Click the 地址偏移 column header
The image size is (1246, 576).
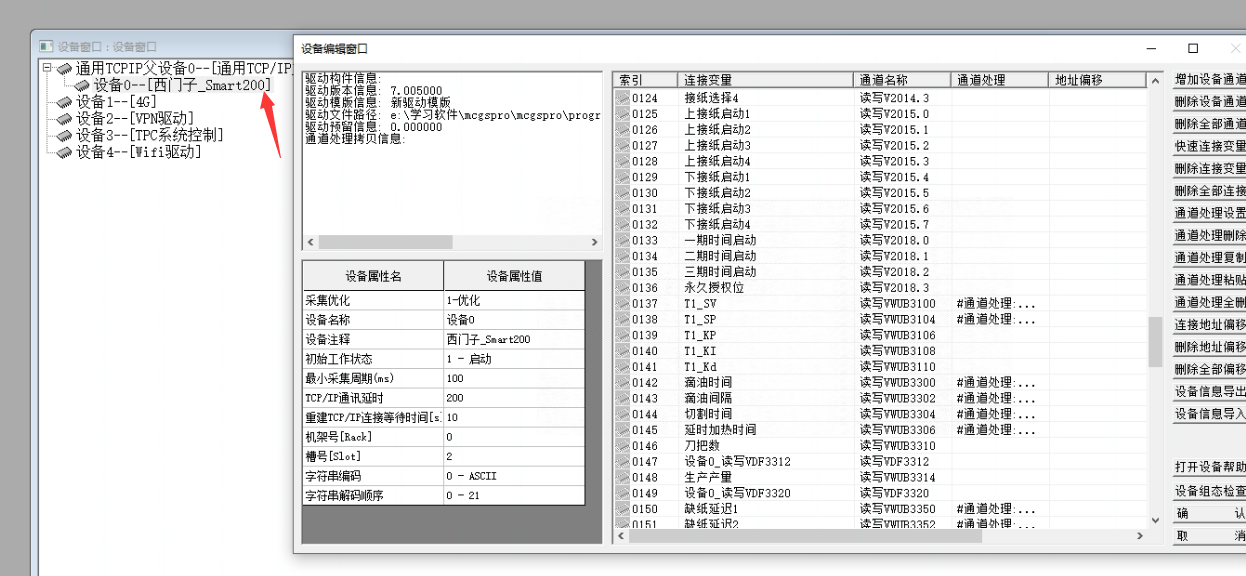tap(1097, 80)
